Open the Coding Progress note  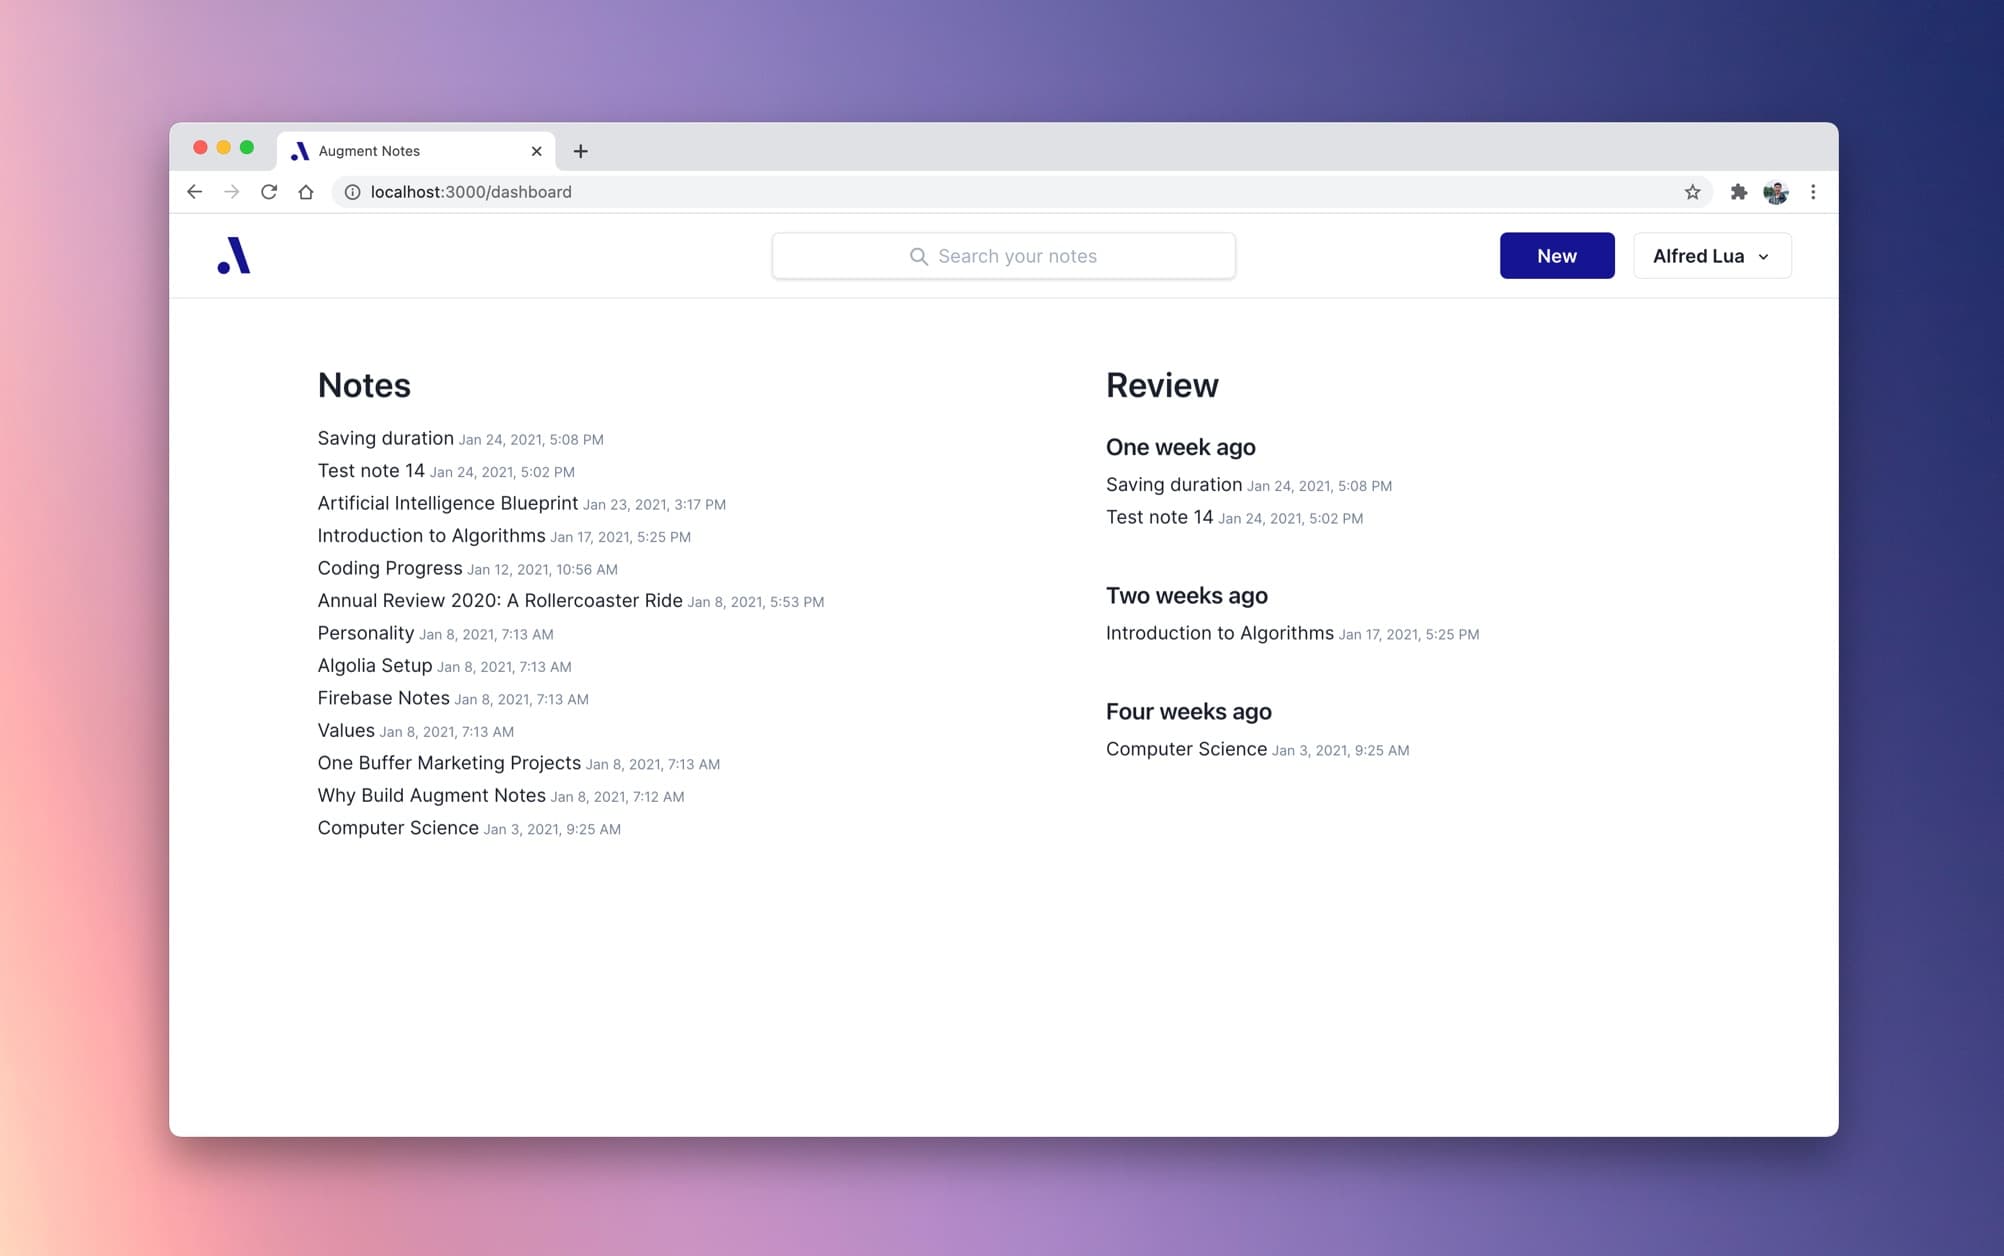click(x=390, y=568)
